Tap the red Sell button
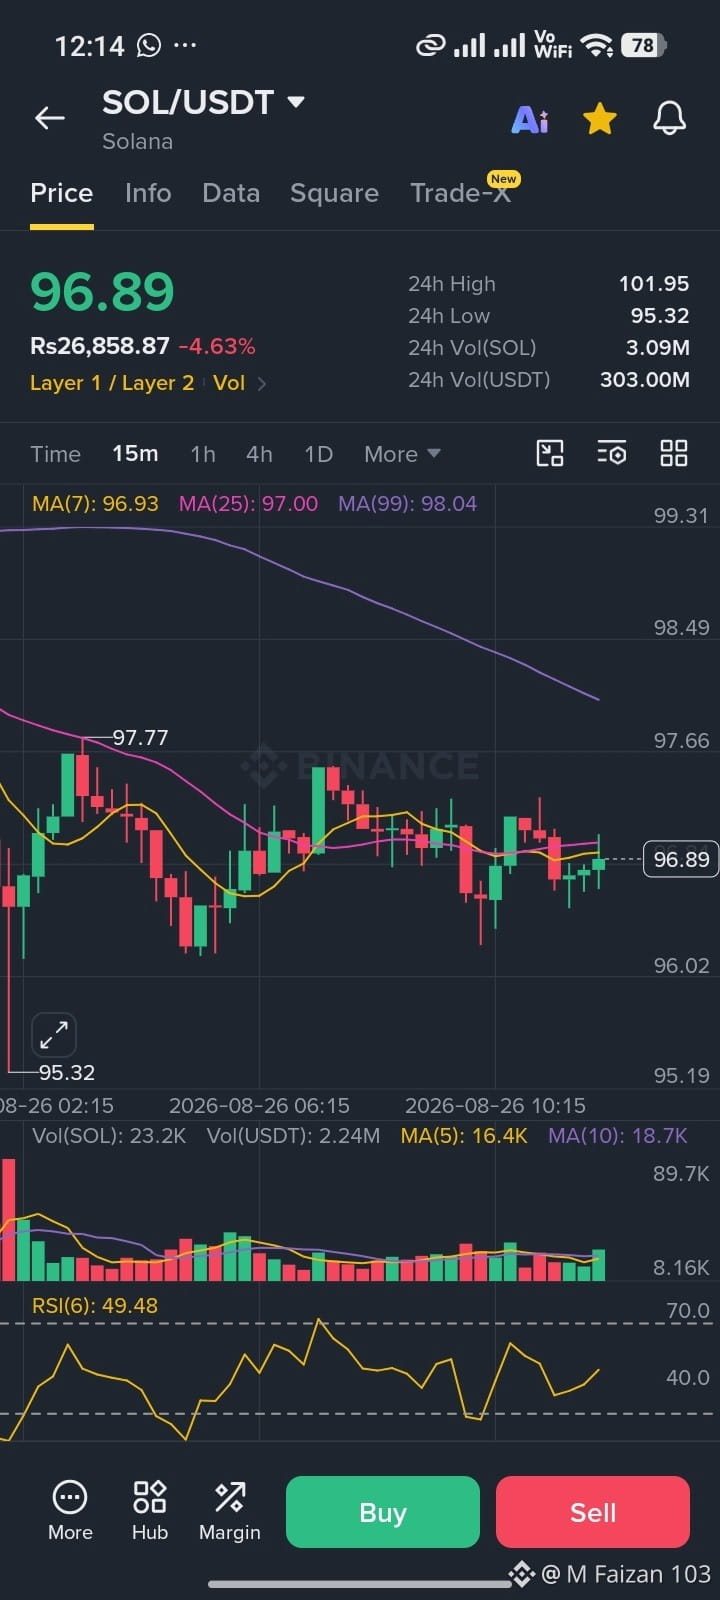 tap(593, 1512)
